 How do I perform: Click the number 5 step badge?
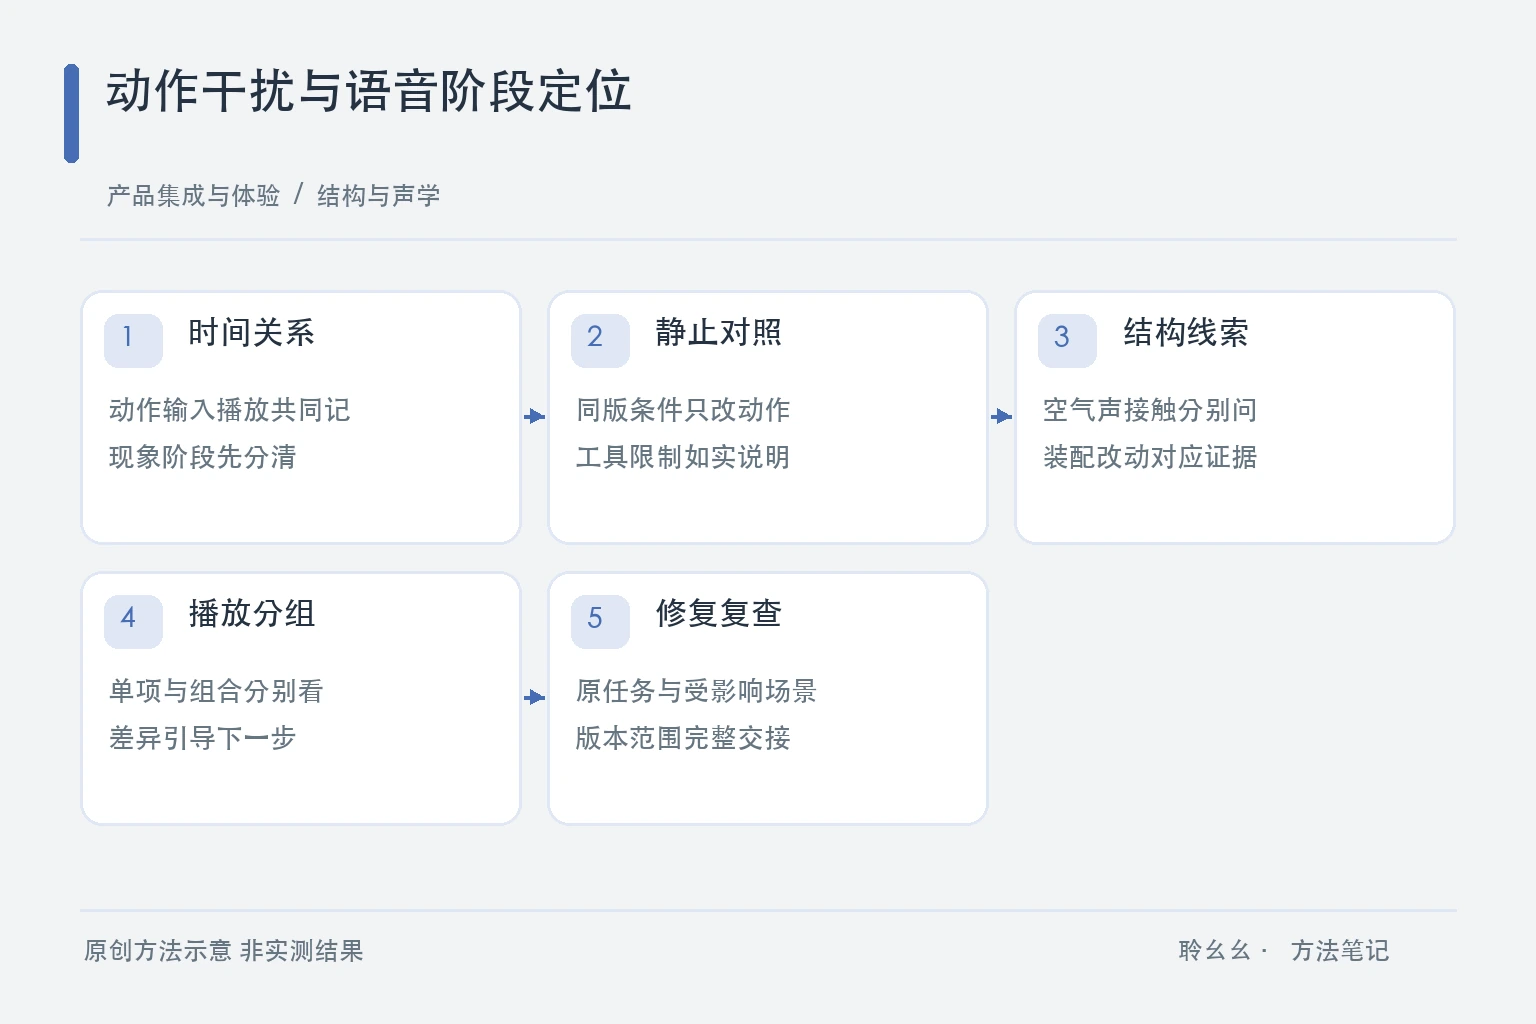coord(600,622)
